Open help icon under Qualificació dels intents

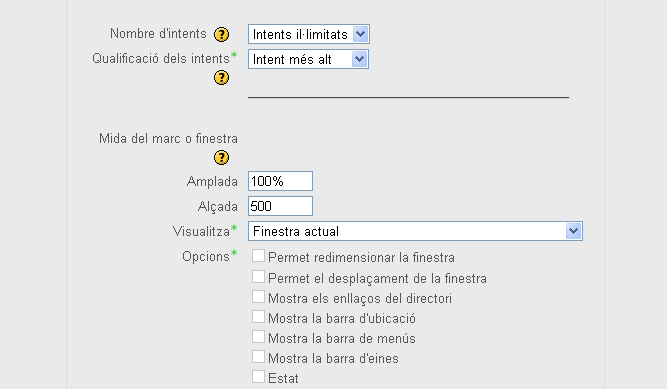(221, 78)
